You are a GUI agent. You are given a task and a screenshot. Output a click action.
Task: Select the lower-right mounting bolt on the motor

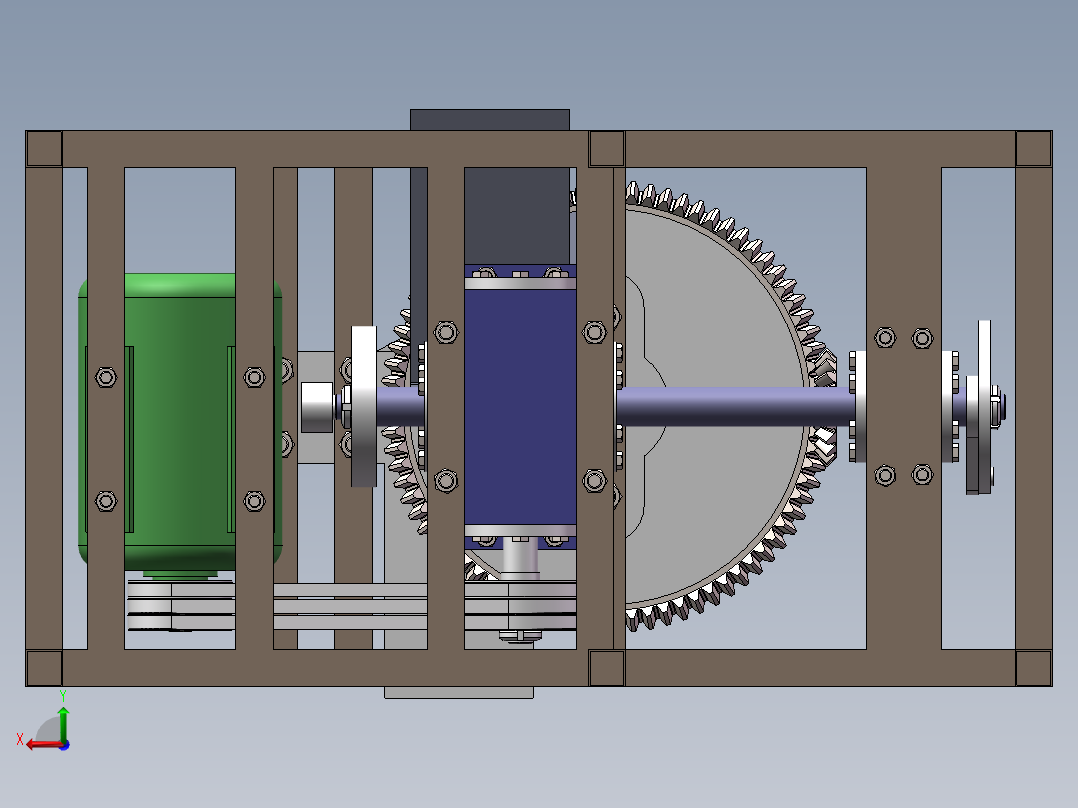pos(254,501)
